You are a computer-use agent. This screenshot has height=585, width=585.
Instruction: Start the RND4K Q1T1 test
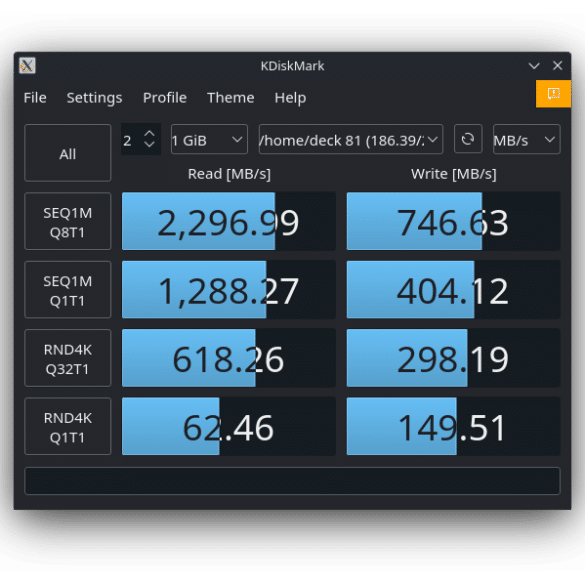[68, 426]
